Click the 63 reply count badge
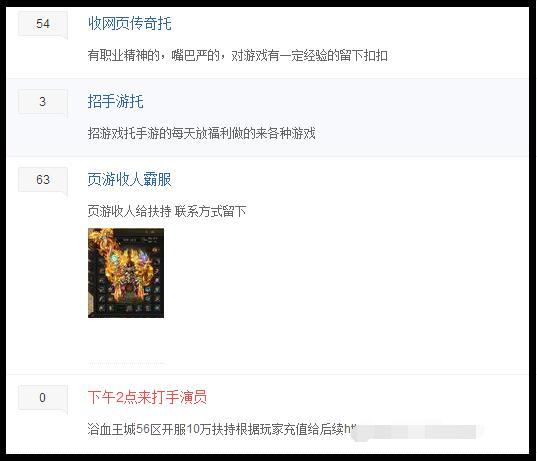 [x=43, y=179]
